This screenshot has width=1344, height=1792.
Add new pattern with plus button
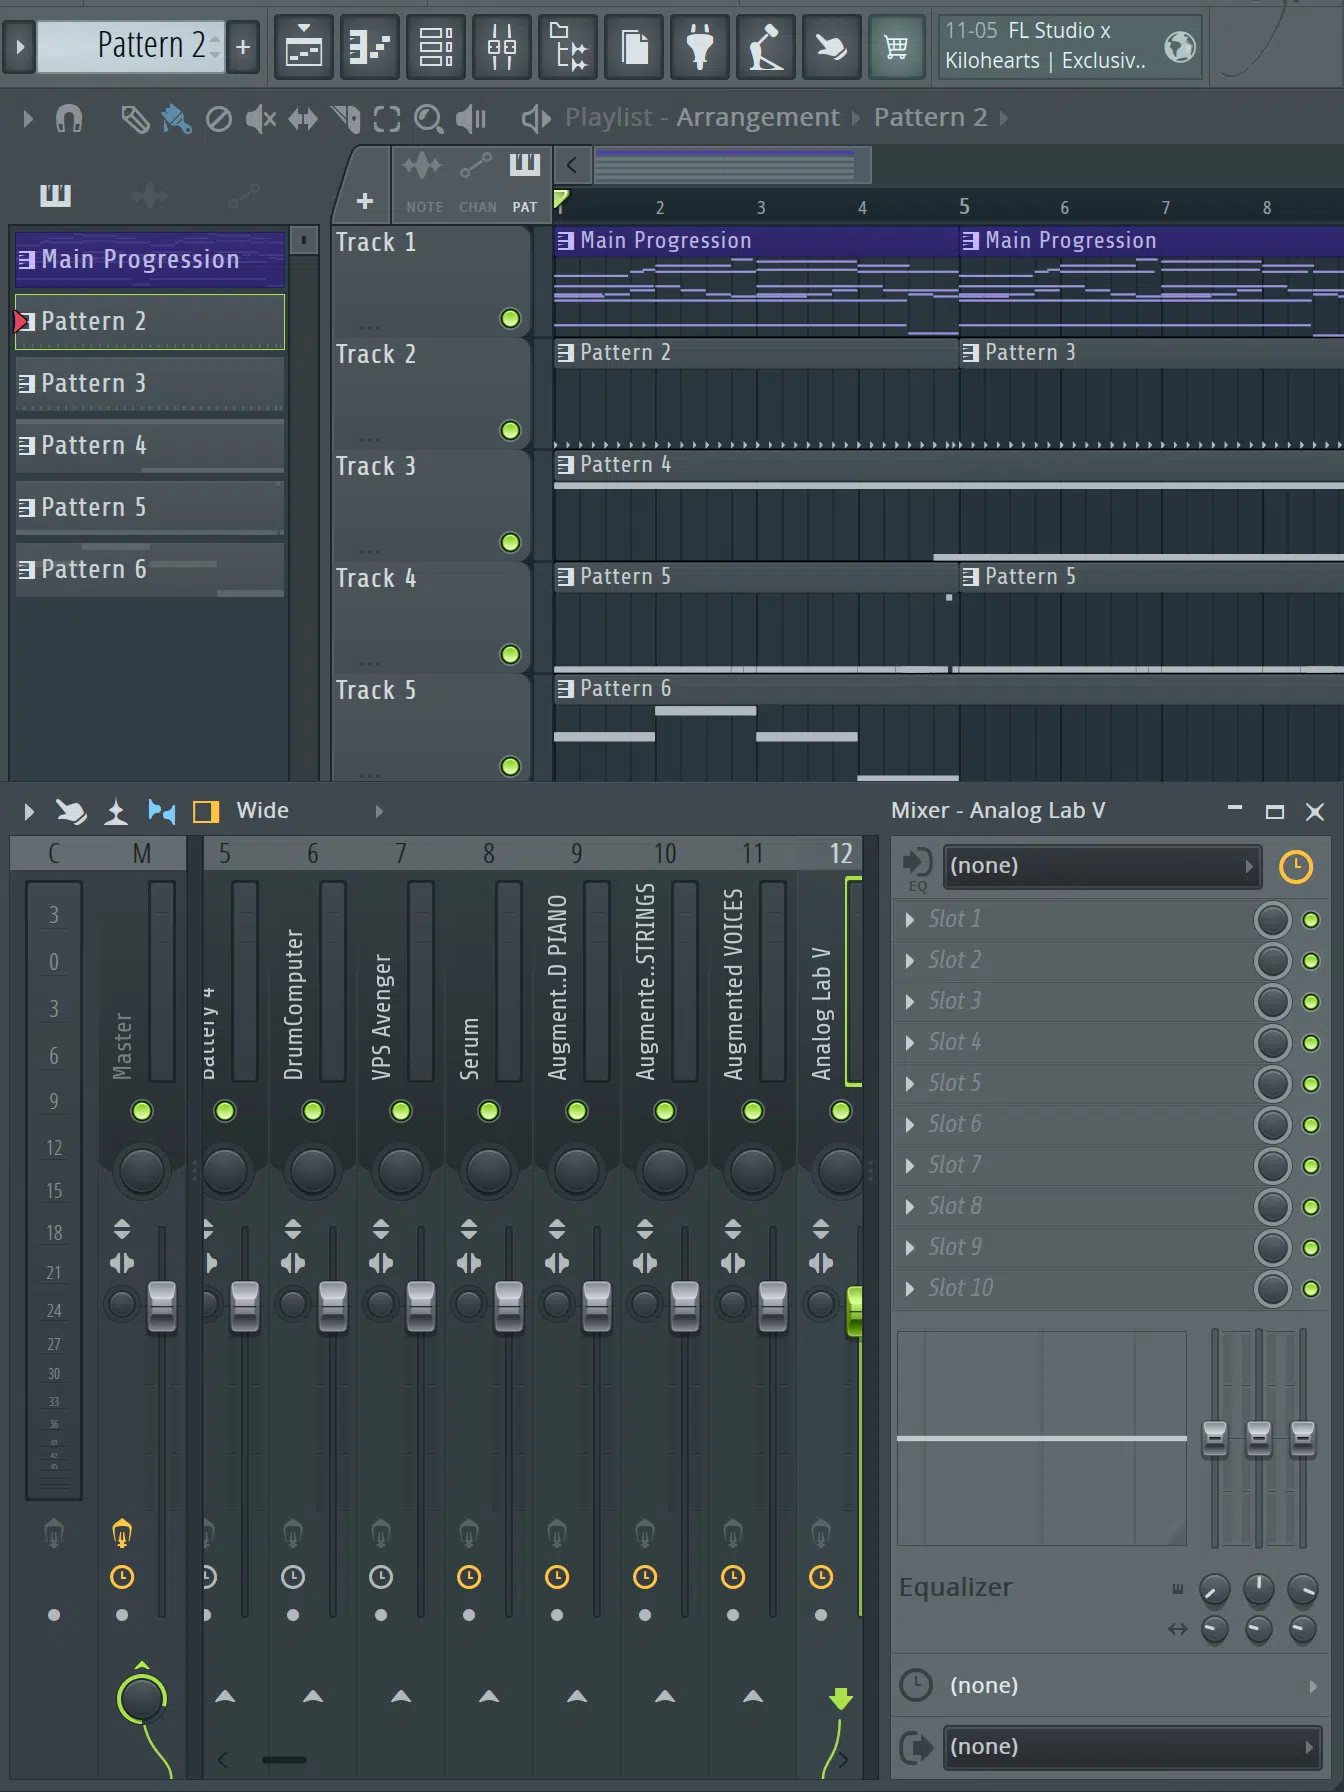243,47
